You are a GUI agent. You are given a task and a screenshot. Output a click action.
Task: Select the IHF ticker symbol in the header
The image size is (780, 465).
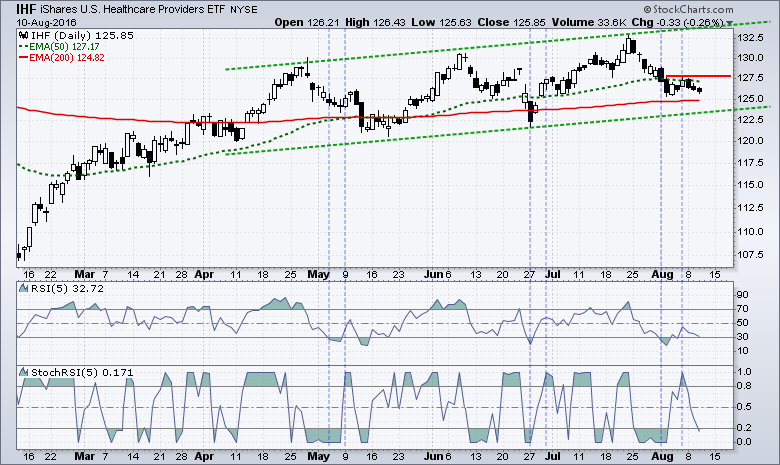pos(26,9)
